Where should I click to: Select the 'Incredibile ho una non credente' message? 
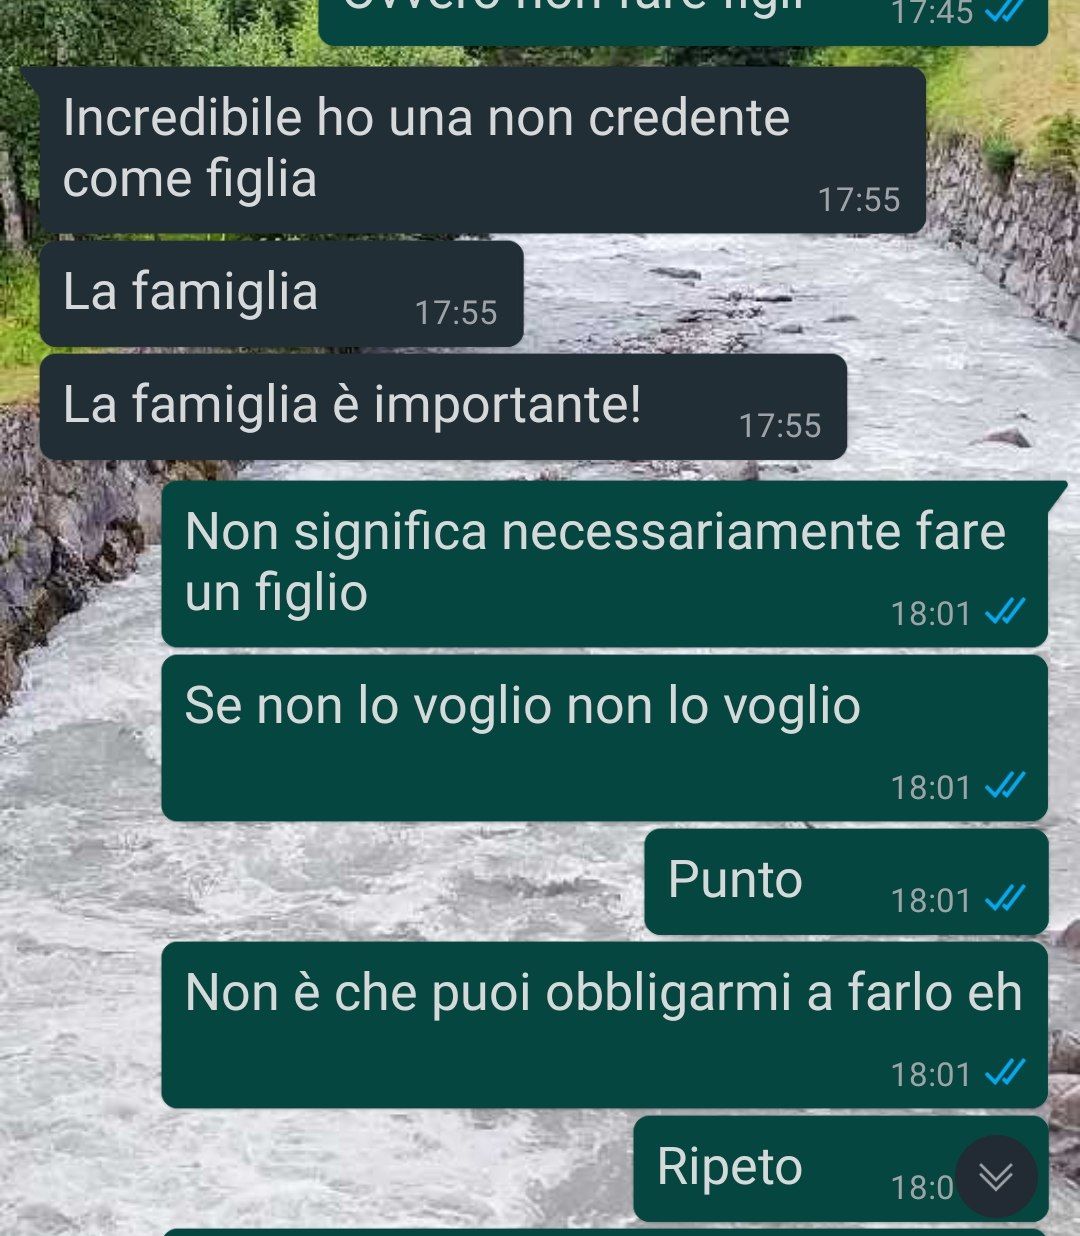click(482, 150)
